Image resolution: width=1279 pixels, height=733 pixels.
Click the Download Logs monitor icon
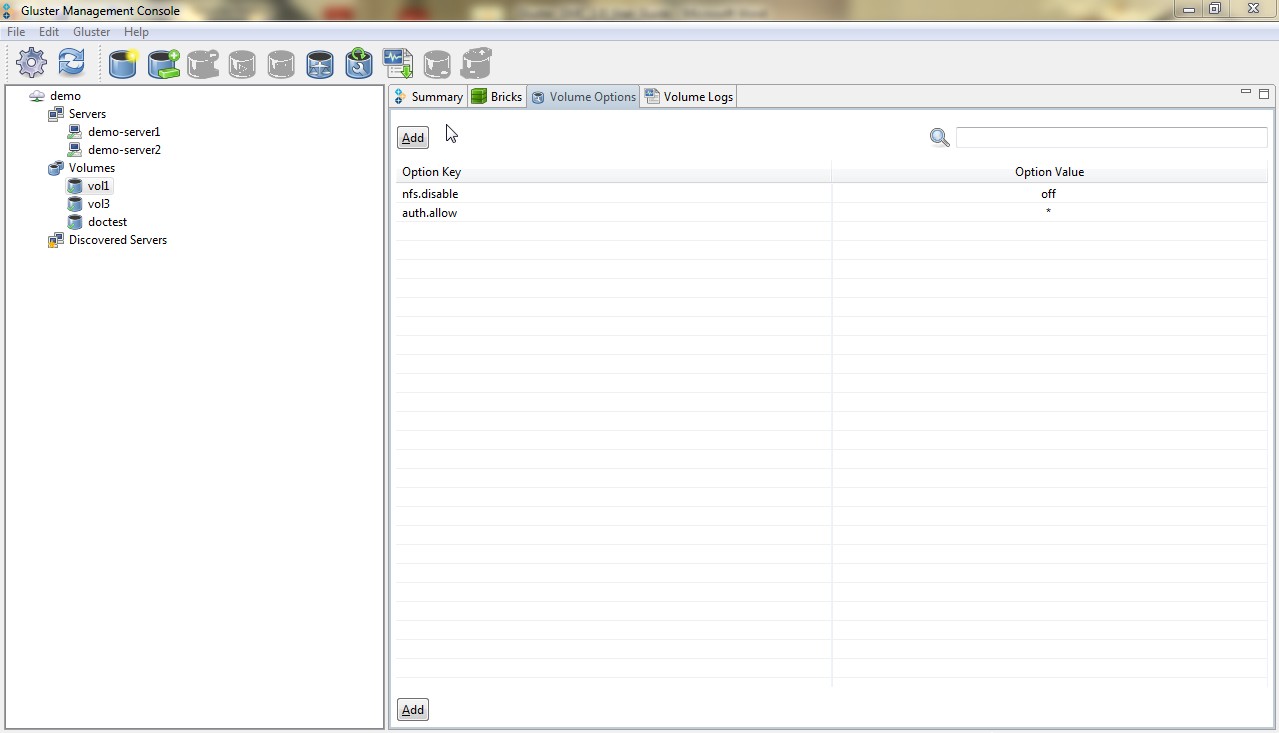[x=398, y=64]
